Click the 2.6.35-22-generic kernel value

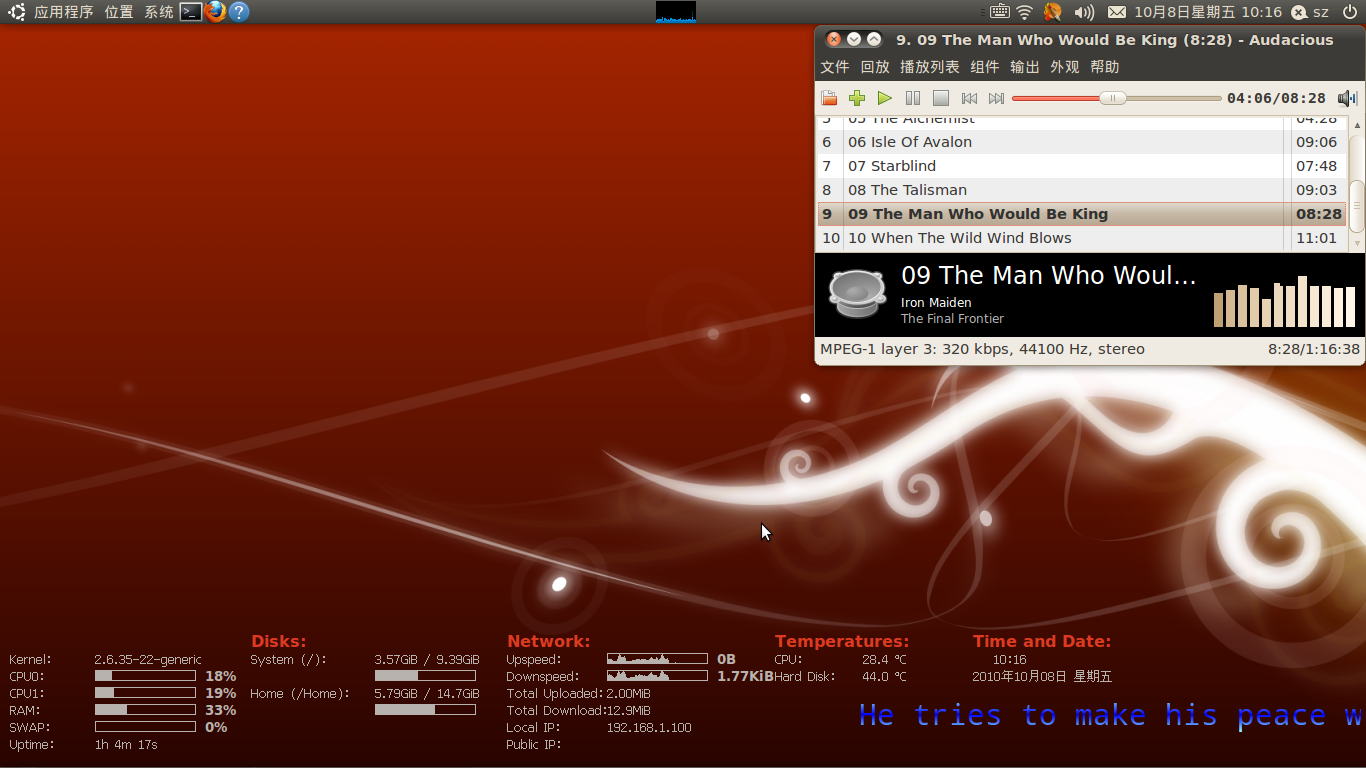pyautogui.click(x=148, y=660)
